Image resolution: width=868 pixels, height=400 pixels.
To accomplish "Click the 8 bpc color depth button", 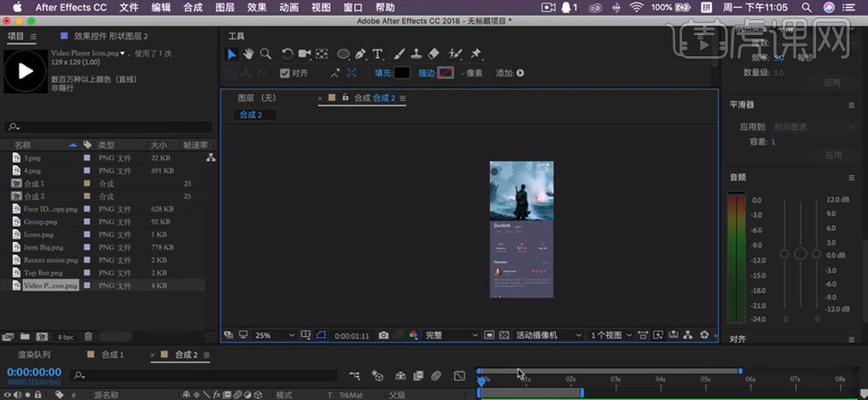I will [65, 336].
